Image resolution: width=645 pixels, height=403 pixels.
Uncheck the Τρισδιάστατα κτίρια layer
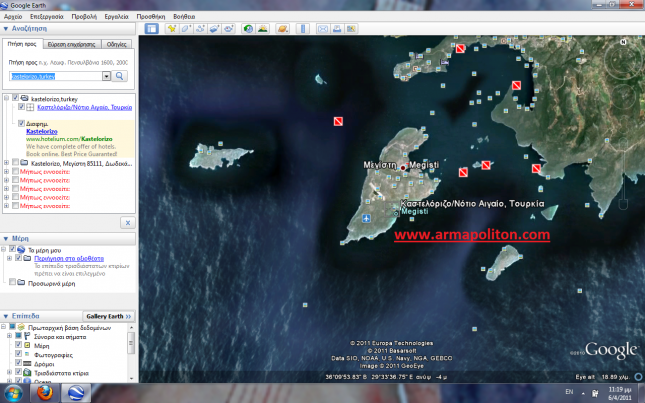point(19,372)
